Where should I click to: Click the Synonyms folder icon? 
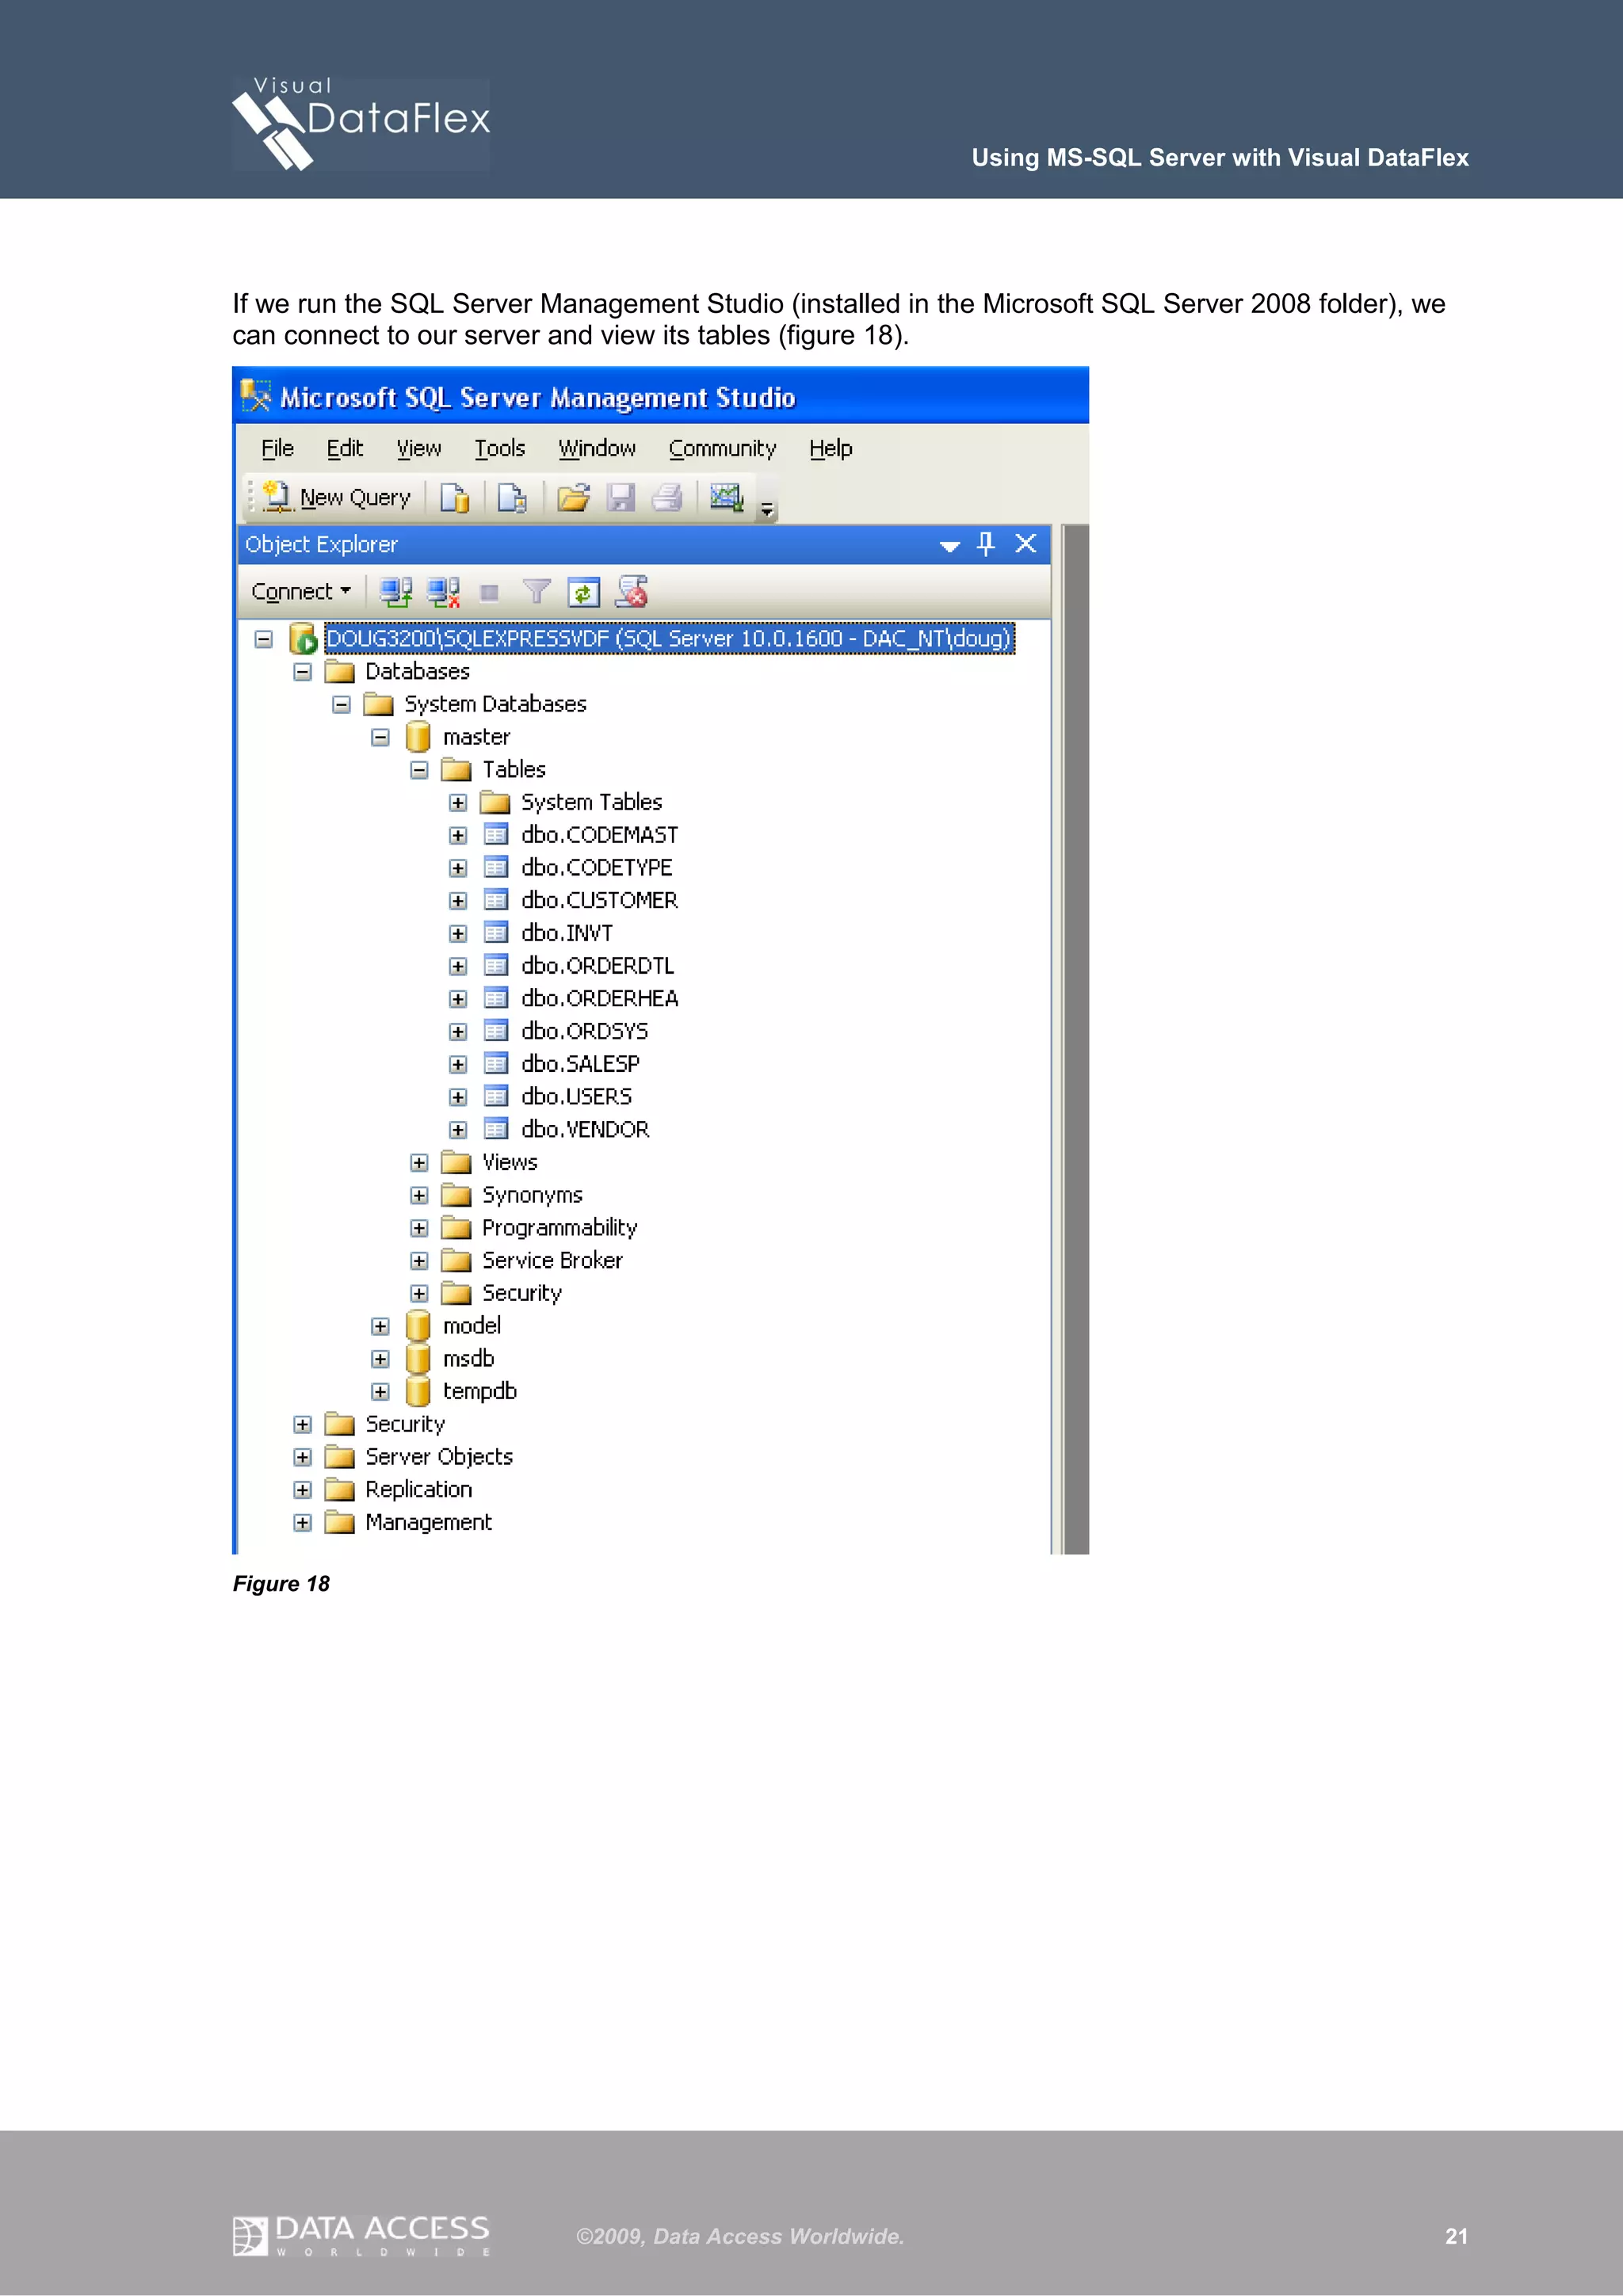[456, 1195]
